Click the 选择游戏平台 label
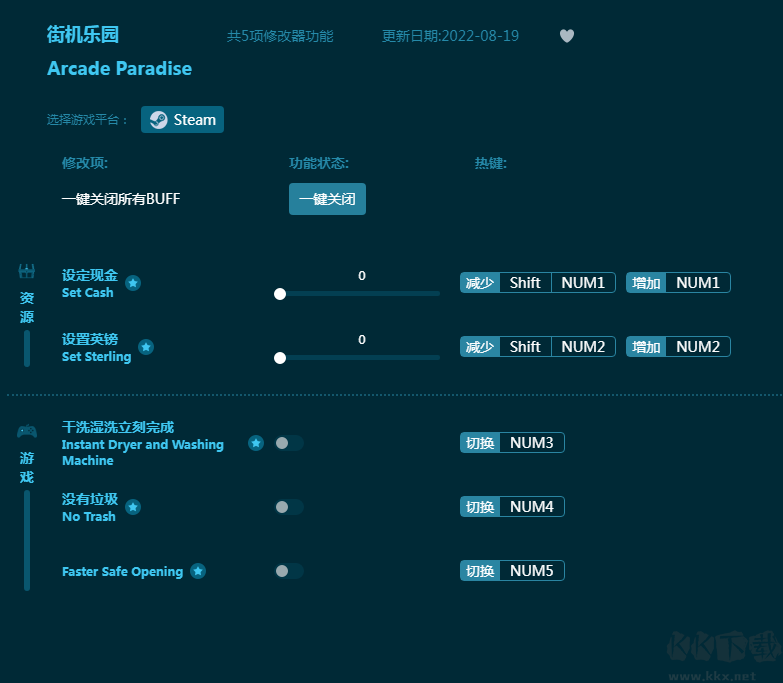This screenshot has height=683, width=783. (87, 120)
